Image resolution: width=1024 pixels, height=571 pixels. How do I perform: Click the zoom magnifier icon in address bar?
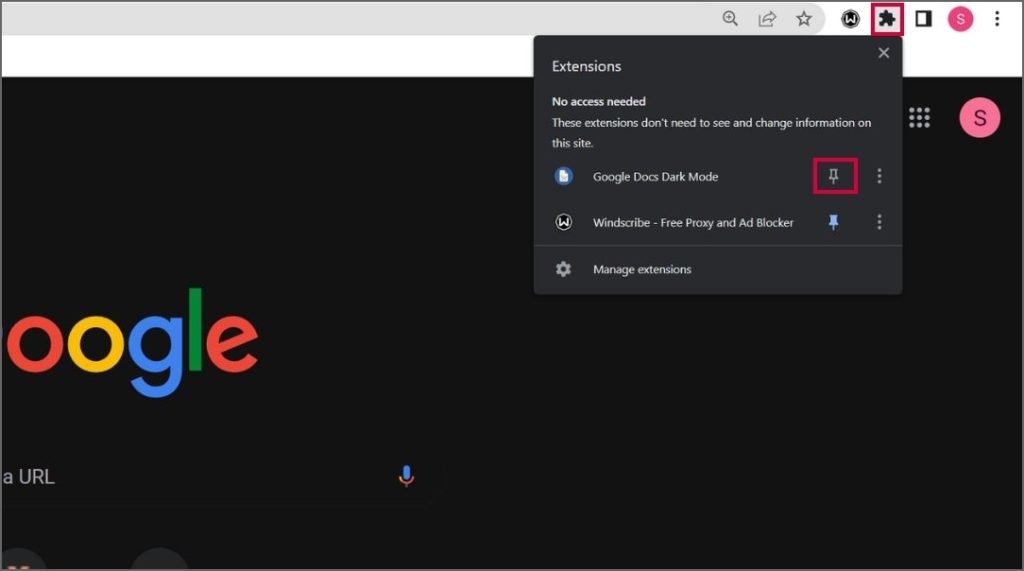click(x=730, y=19)
